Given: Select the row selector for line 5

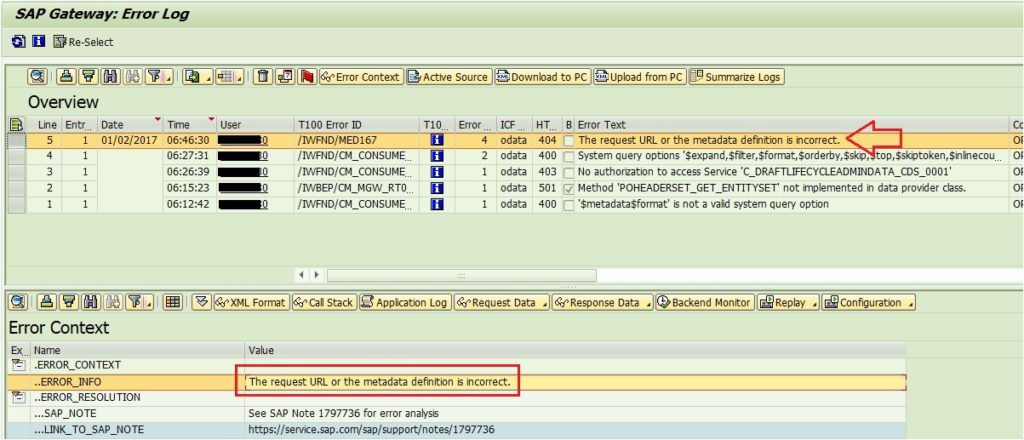Looking at the screenshot, I should tap(16, 140).
